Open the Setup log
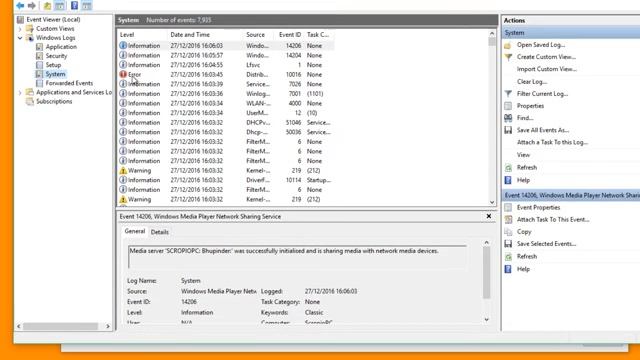The height and width of the screenshot is (360, 640). coord(53,65)
